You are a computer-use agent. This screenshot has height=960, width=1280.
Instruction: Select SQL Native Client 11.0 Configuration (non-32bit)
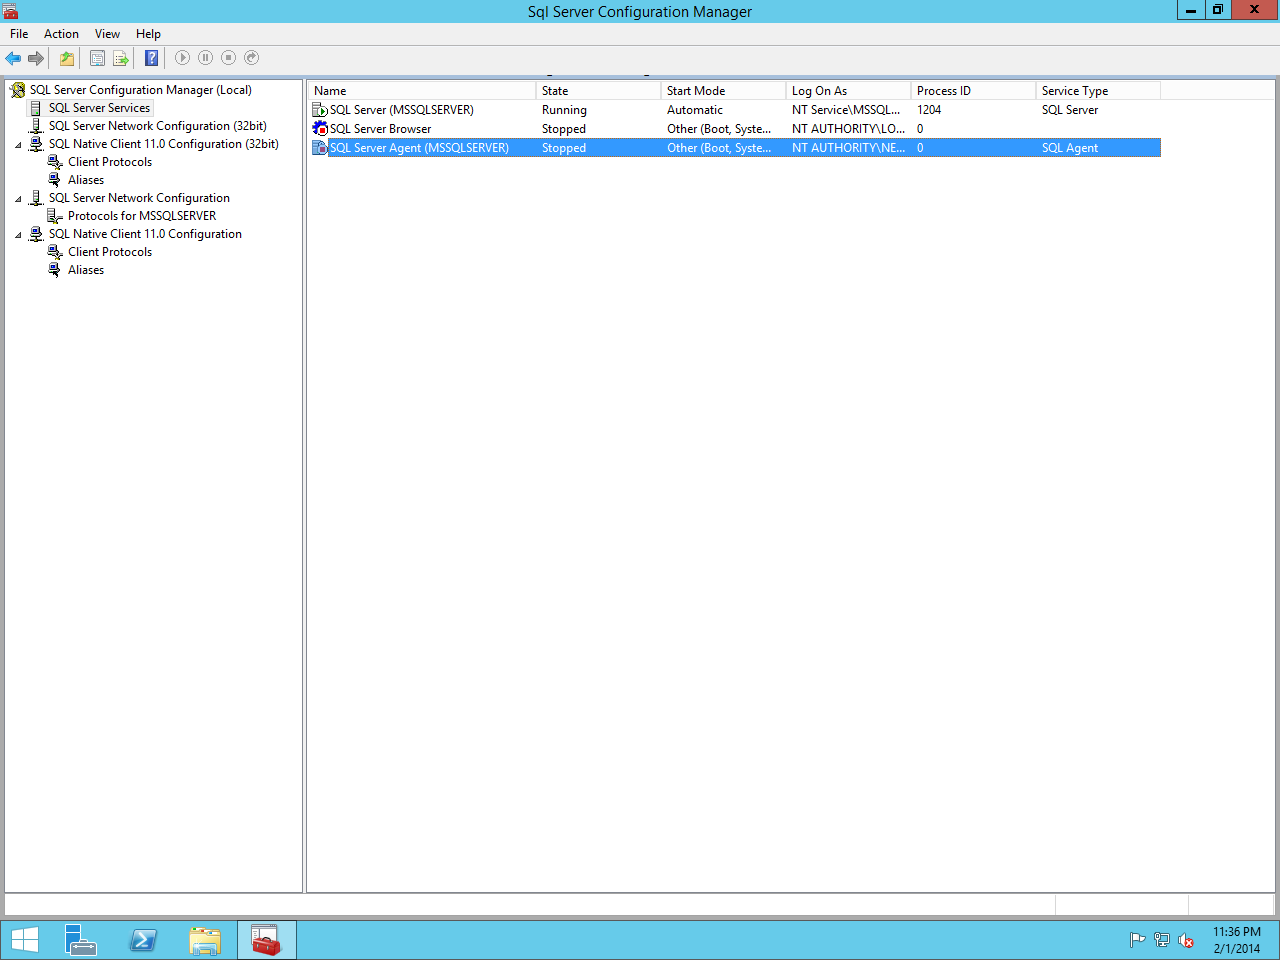(145, 234)
